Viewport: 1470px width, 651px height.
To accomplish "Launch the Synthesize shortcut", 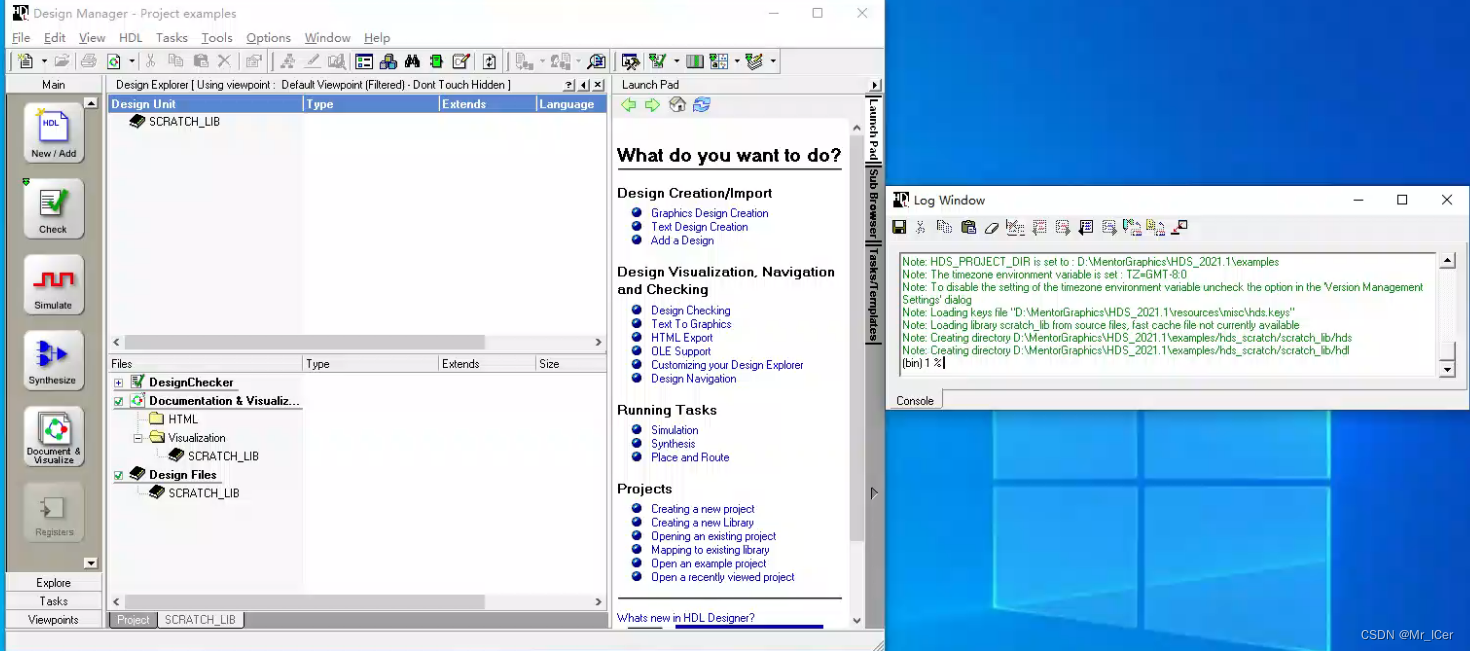I will [54, 360].
